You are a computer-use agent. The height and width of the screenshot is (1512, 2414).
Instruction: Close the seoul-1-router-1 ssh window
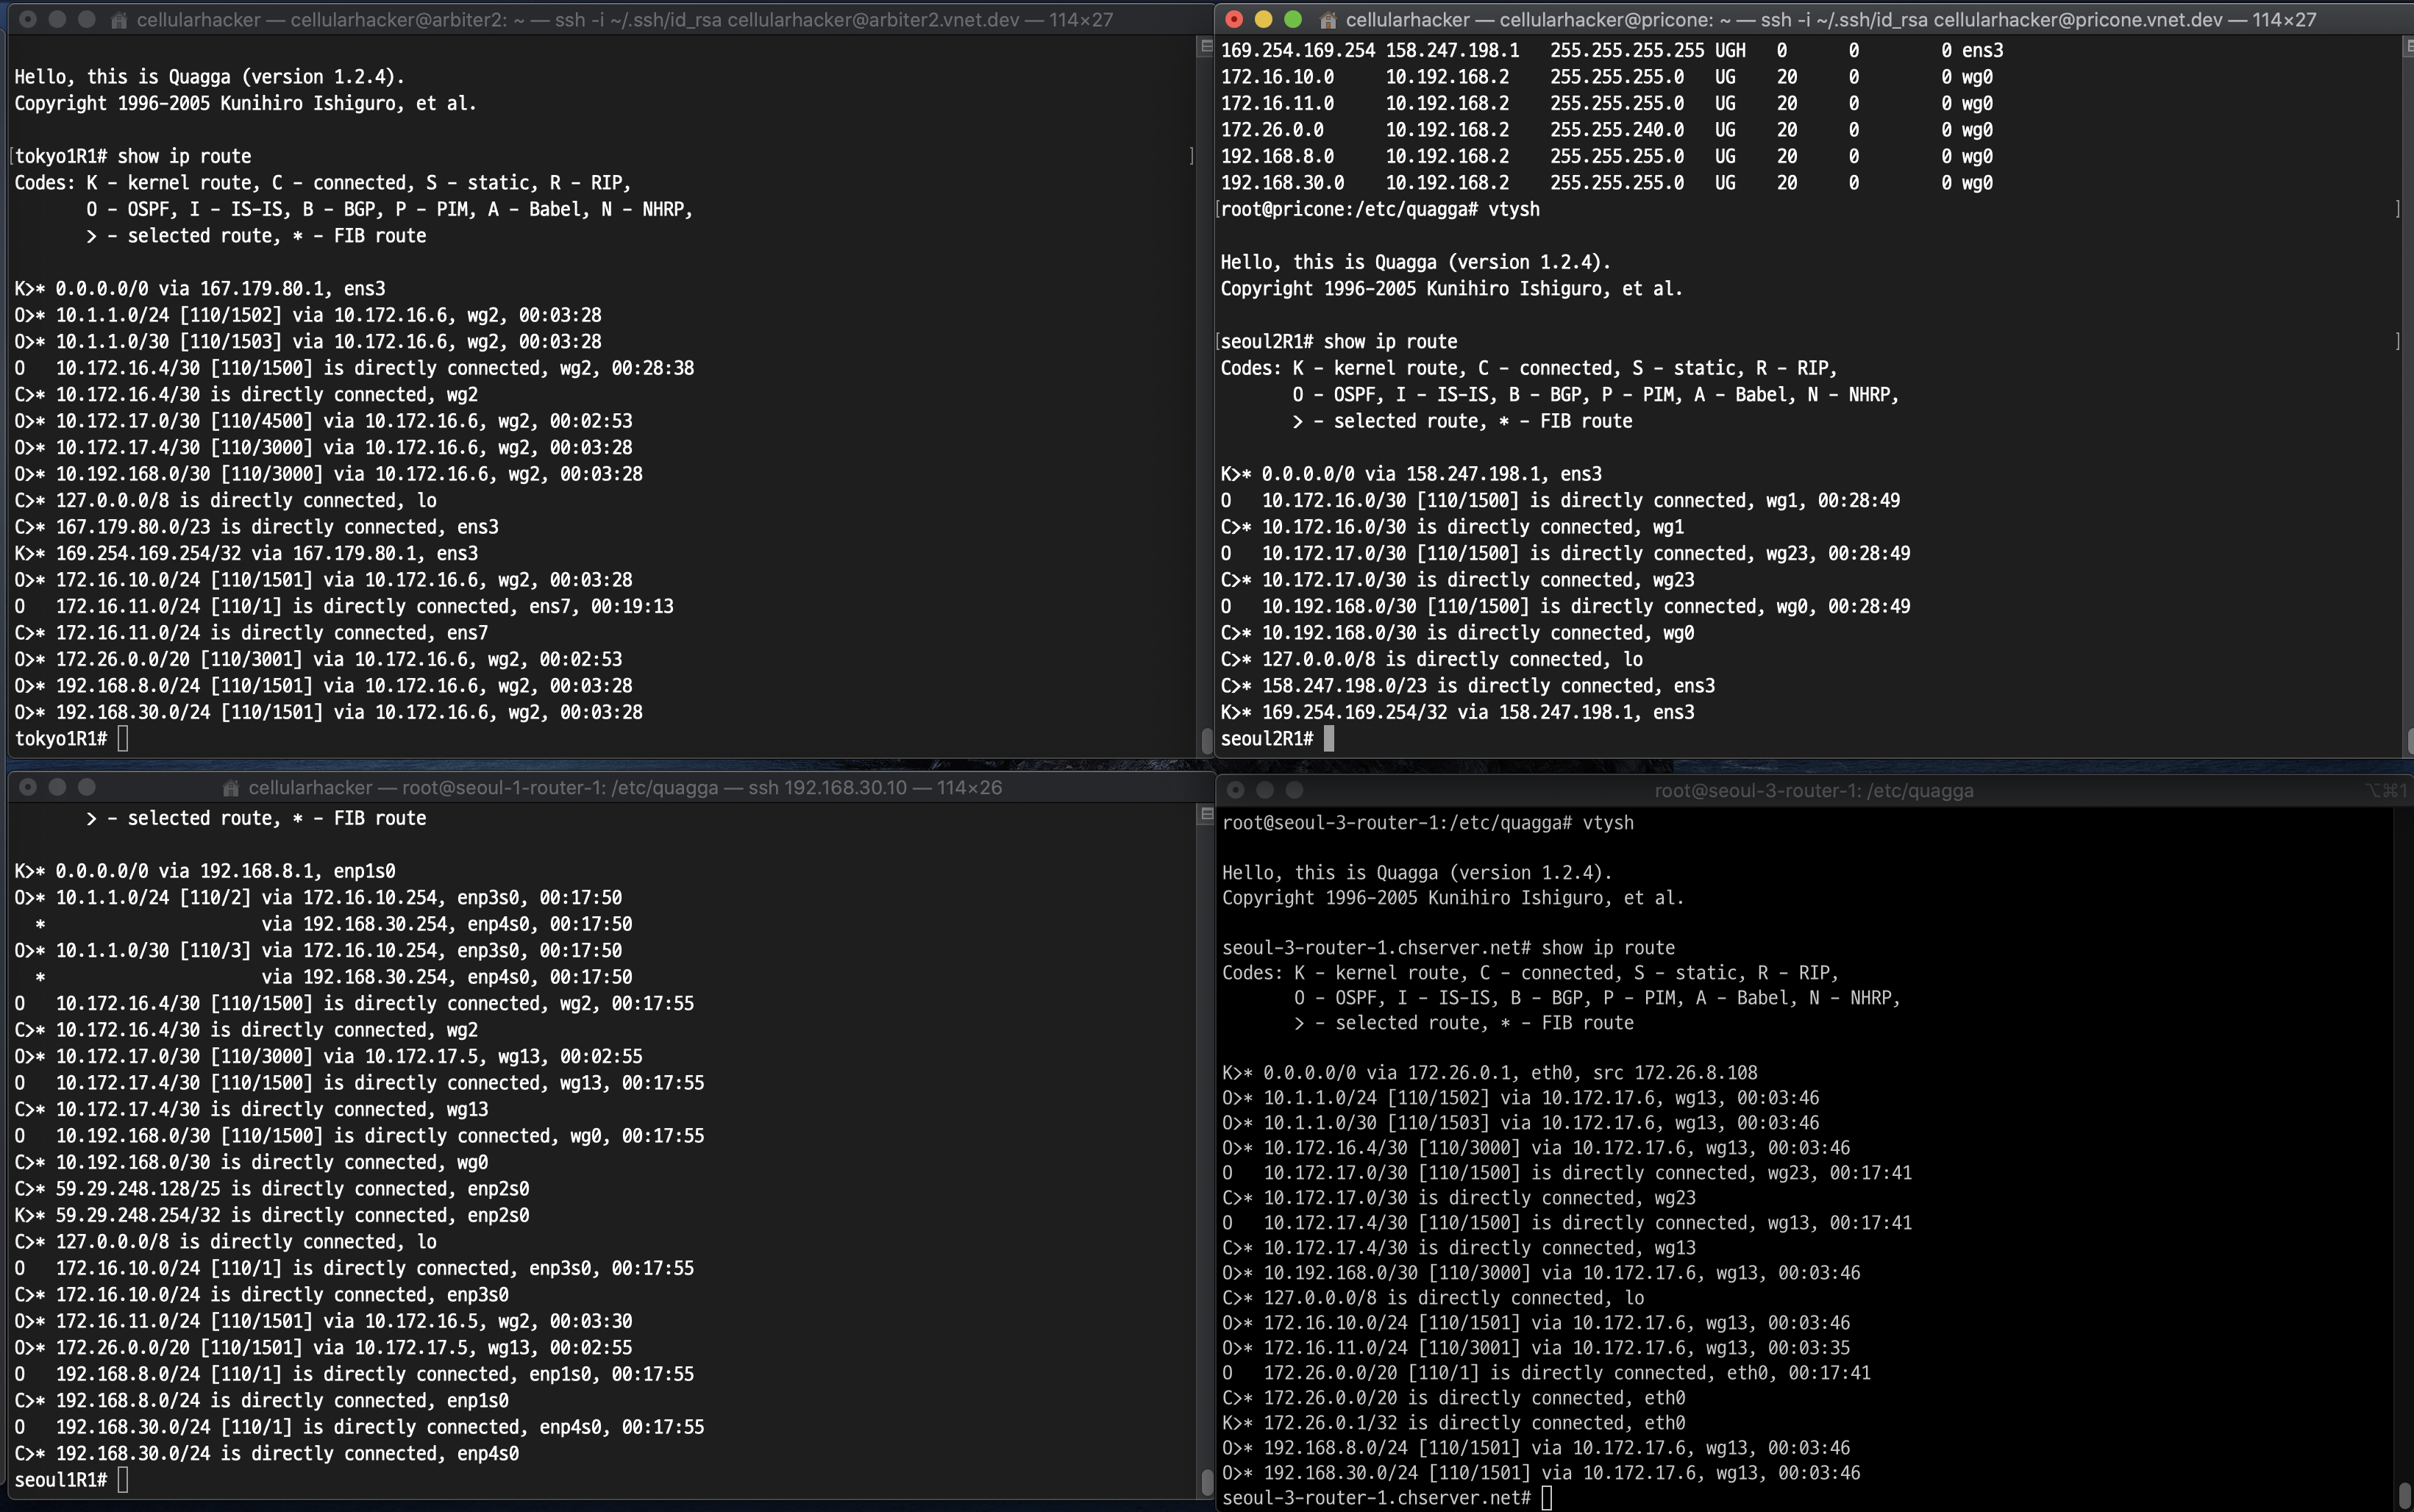click(28, 787)
